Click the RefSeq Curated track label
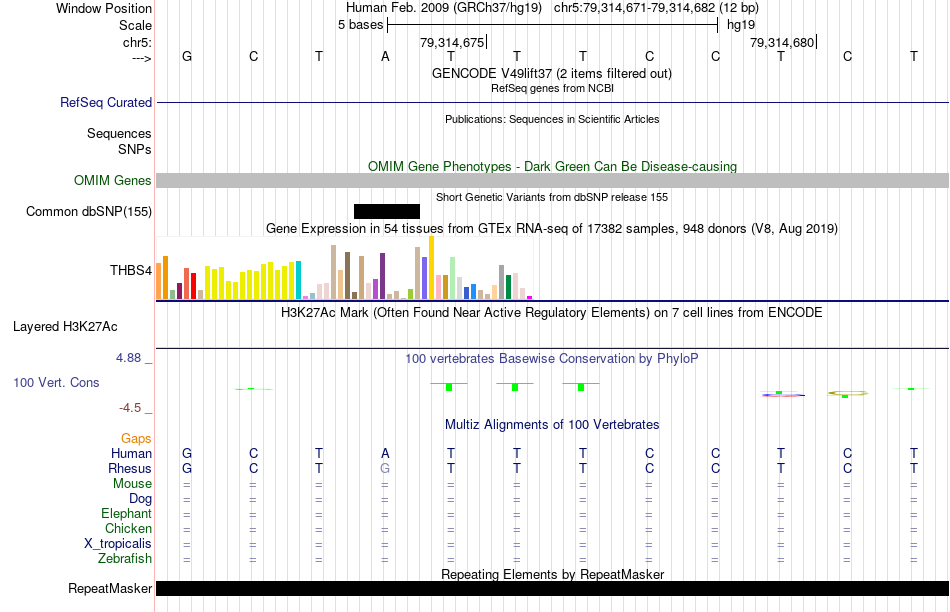Screen dimensions: 950x612 tap(105, 102)
